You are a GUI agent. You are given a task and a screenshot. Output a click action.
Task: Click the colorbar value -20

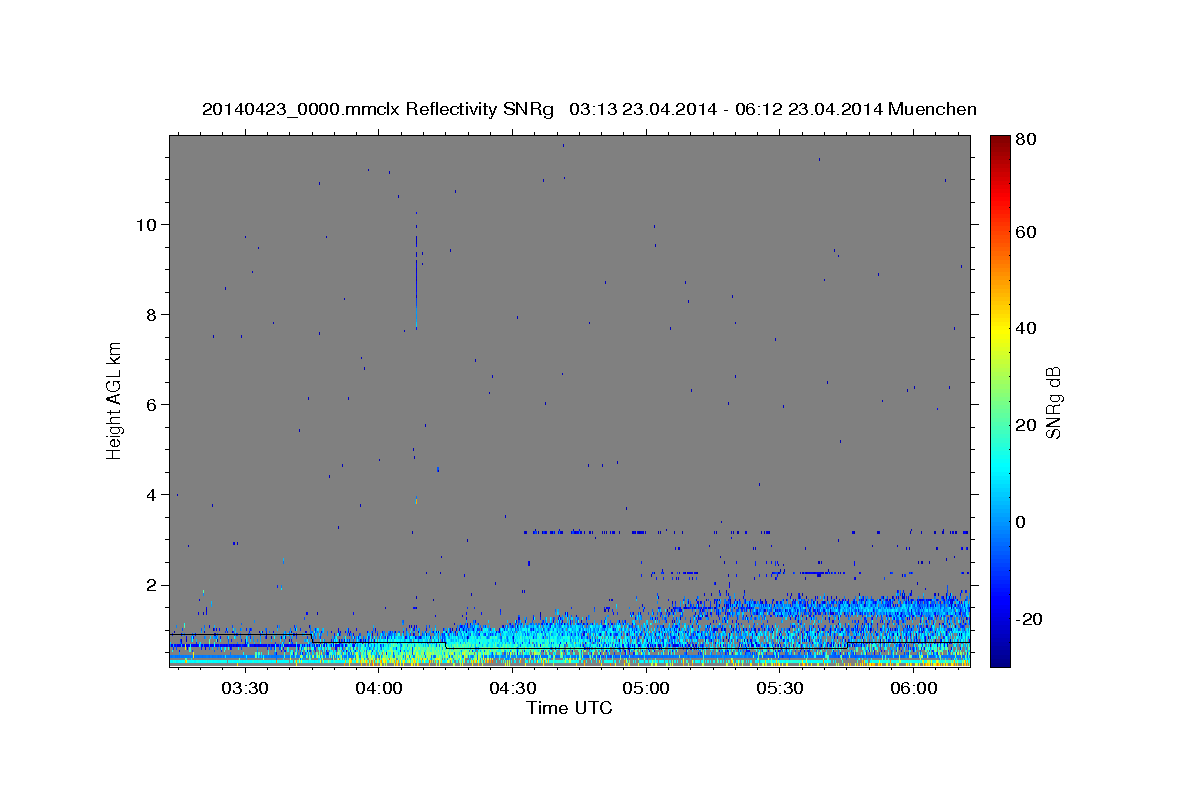pos(1030,619)
